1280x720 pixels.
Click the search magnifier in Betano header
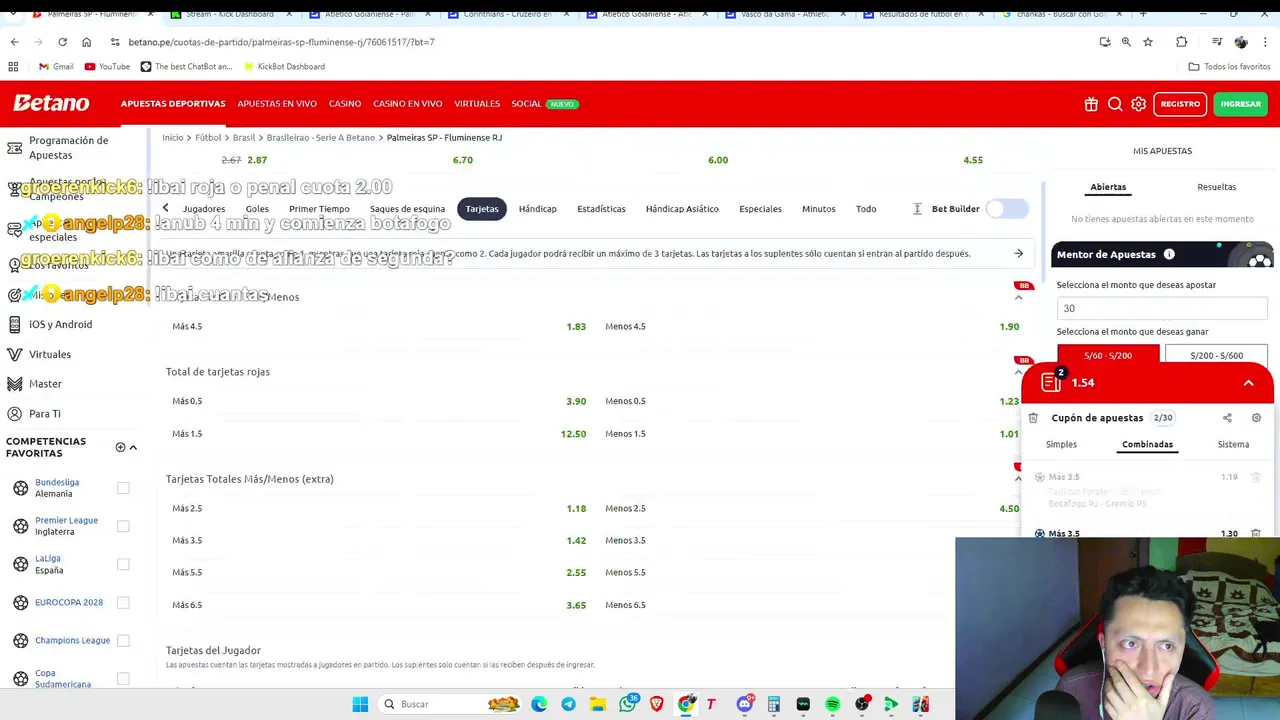[x=1115, y=104]
